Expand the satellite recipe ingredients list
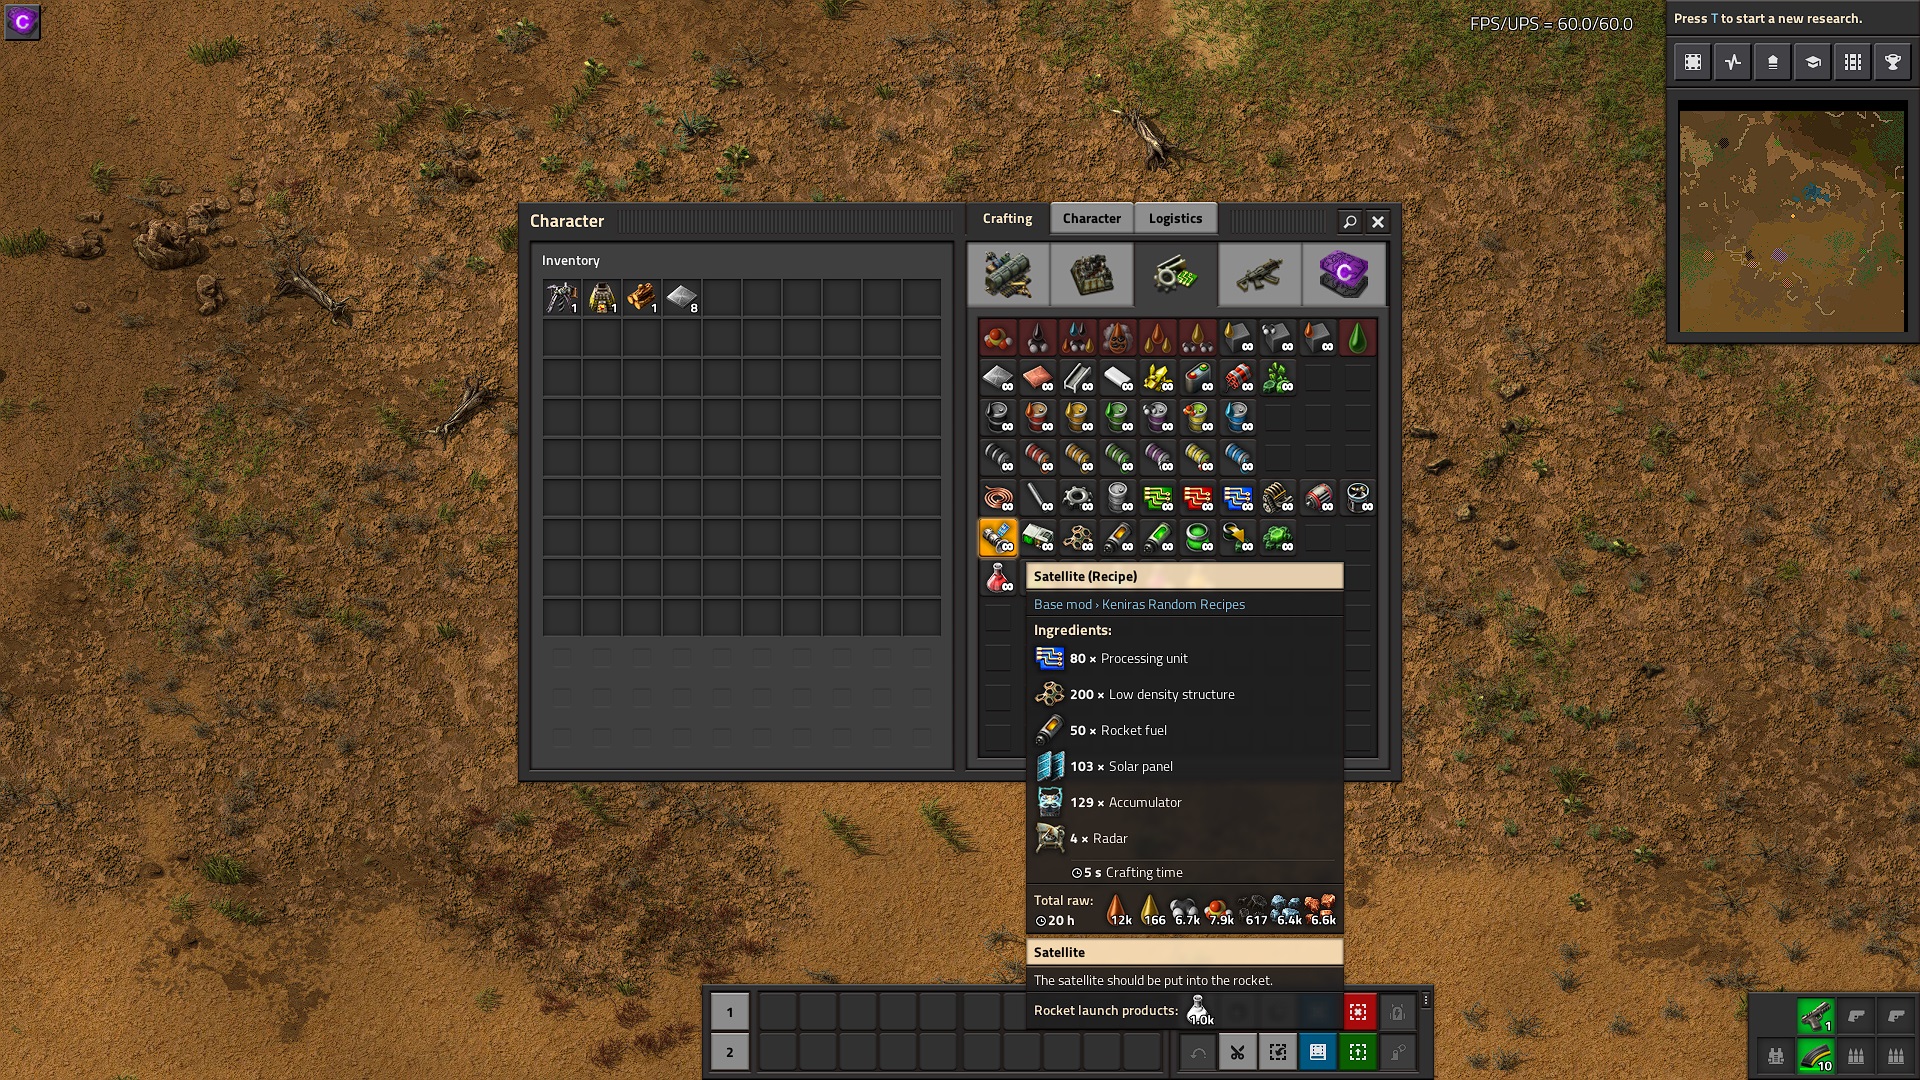This screenshot has width=1920, height=1080. pos(1072,629)
